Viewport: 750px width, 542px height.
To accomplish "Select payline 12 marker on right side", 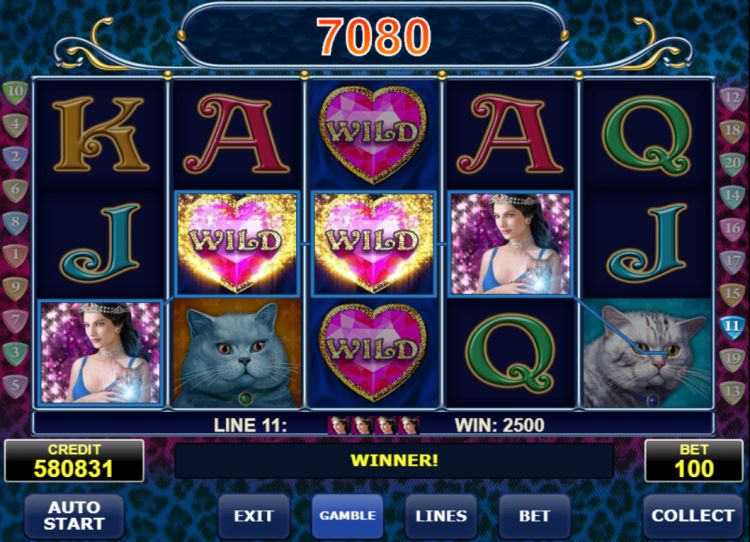I will (x=732, y=99).
